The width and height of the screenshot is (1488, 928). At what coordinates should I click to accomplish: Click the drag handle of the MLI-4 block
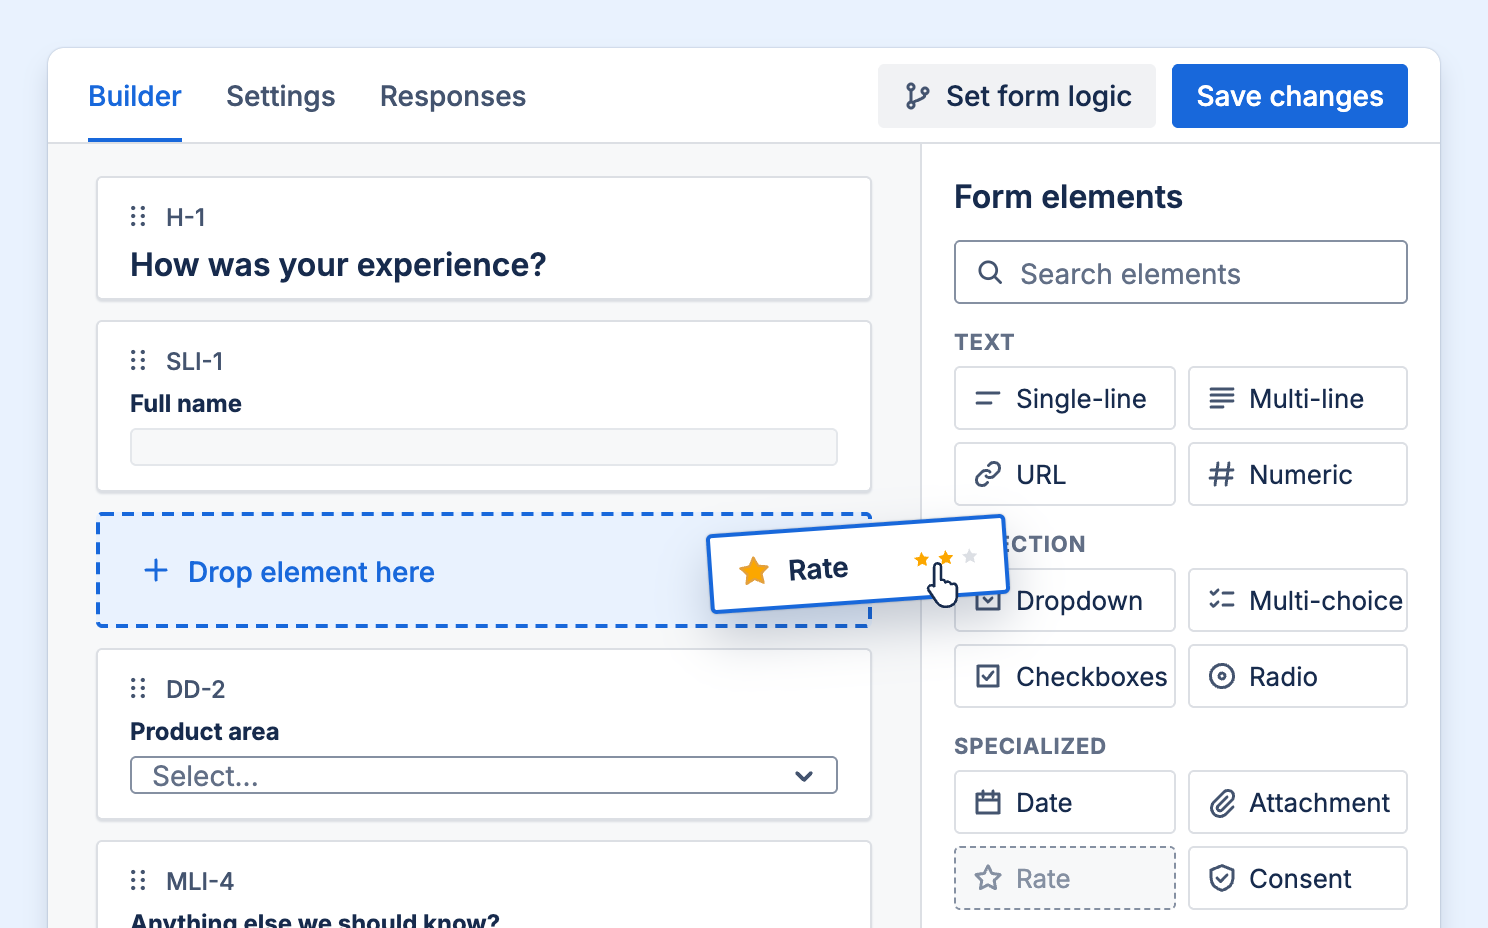point(138,880)
